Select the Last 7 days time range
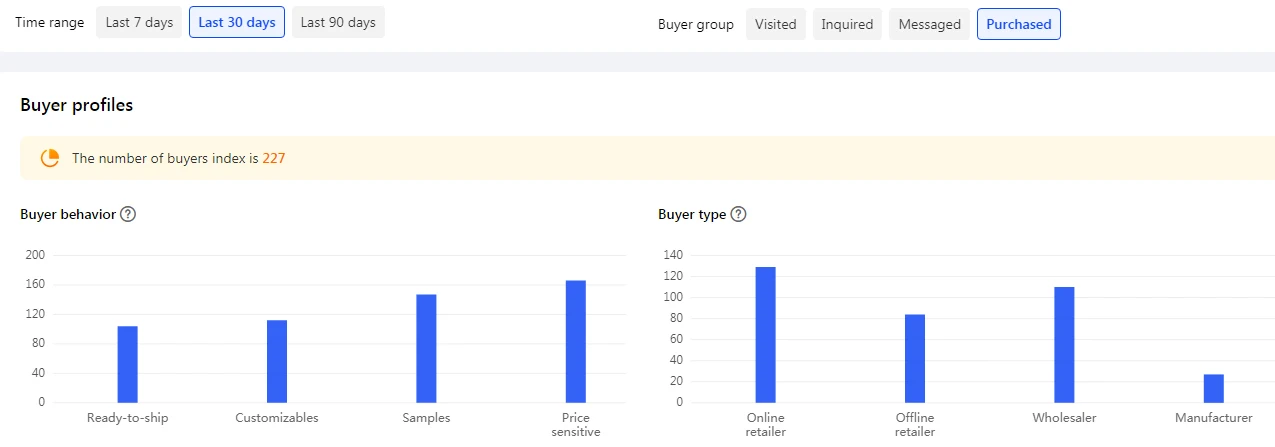1275x447 pixels. point(139,22)
